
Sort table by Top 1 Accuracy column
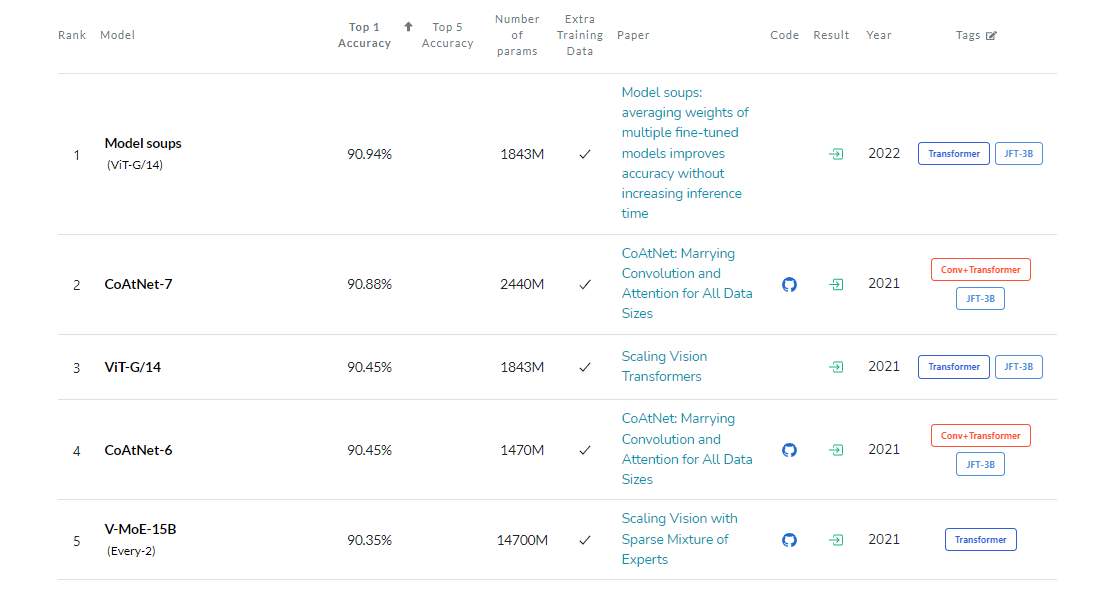(364, 35)
